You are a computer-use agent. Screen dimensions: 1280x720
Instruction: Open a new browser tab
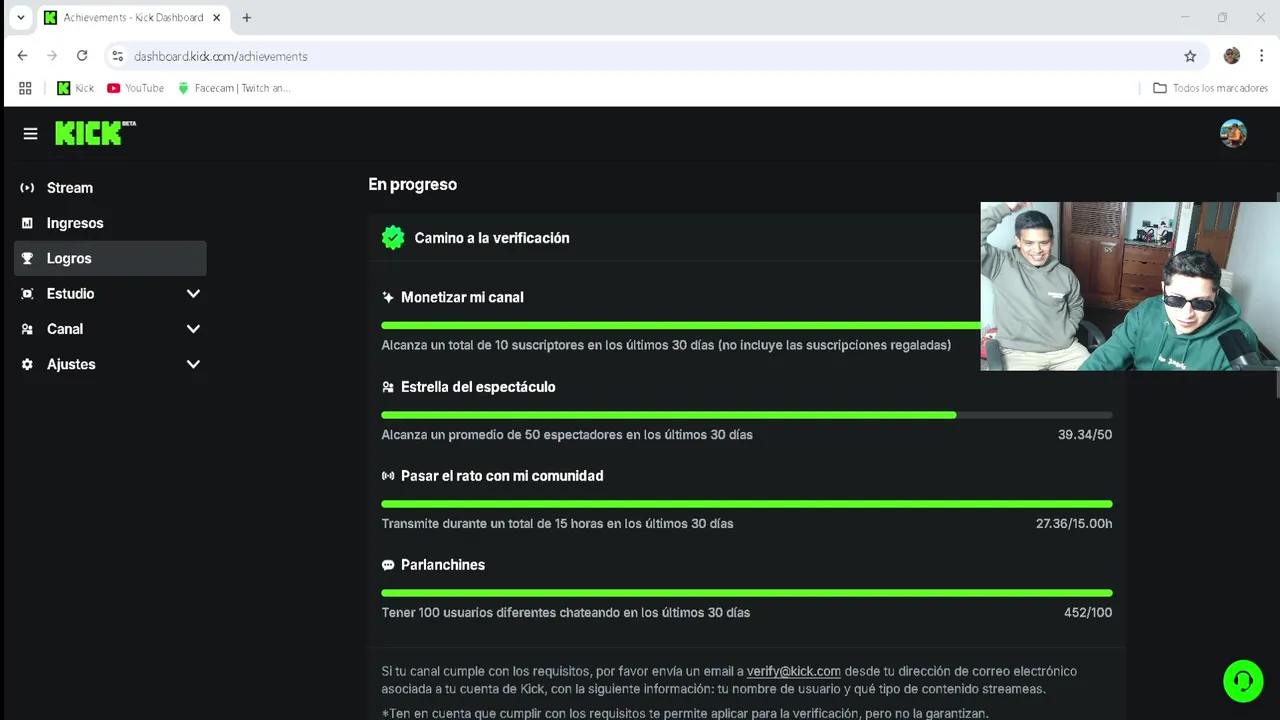(246, 17)
